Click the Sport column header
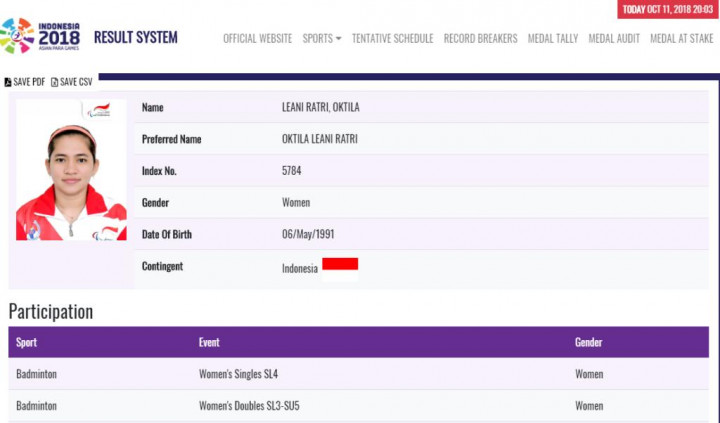 tap(27, 342)
